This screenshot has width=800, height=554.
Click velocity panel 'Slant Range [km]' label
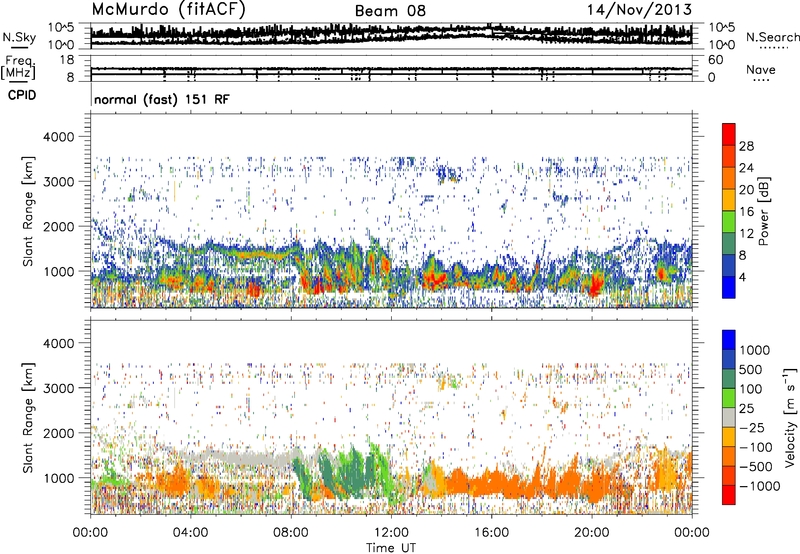pyautogui.click(x=28, y=417)
